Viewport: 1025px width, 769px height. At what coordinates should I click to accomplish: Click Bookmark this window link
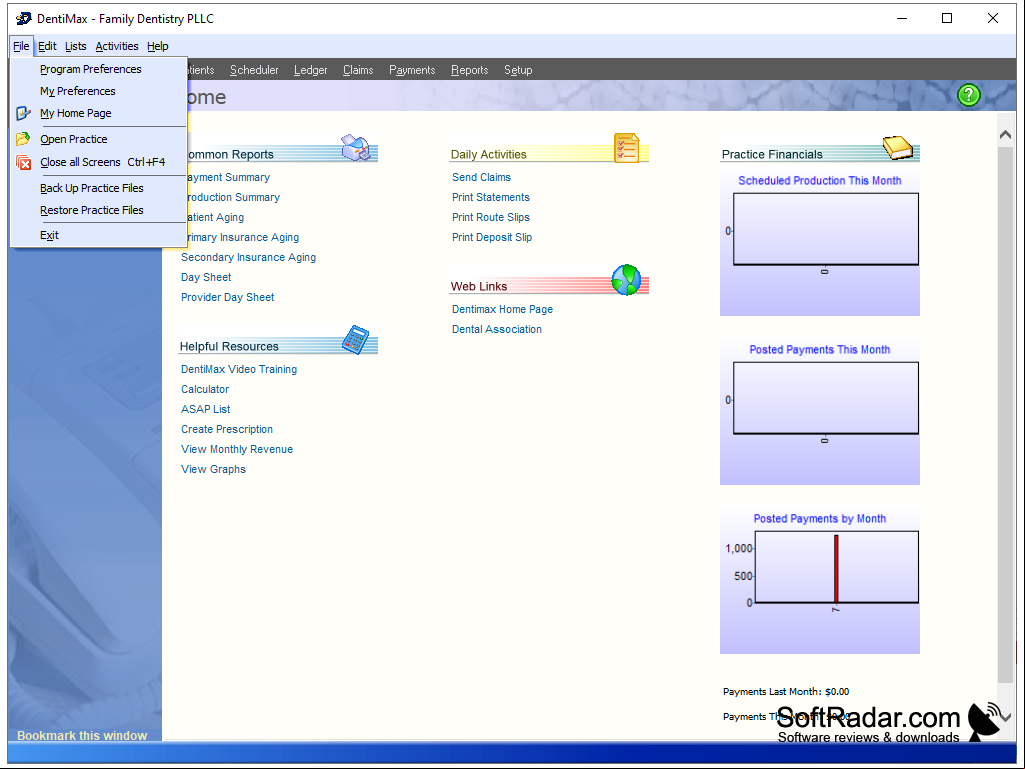tap(82, 736)
